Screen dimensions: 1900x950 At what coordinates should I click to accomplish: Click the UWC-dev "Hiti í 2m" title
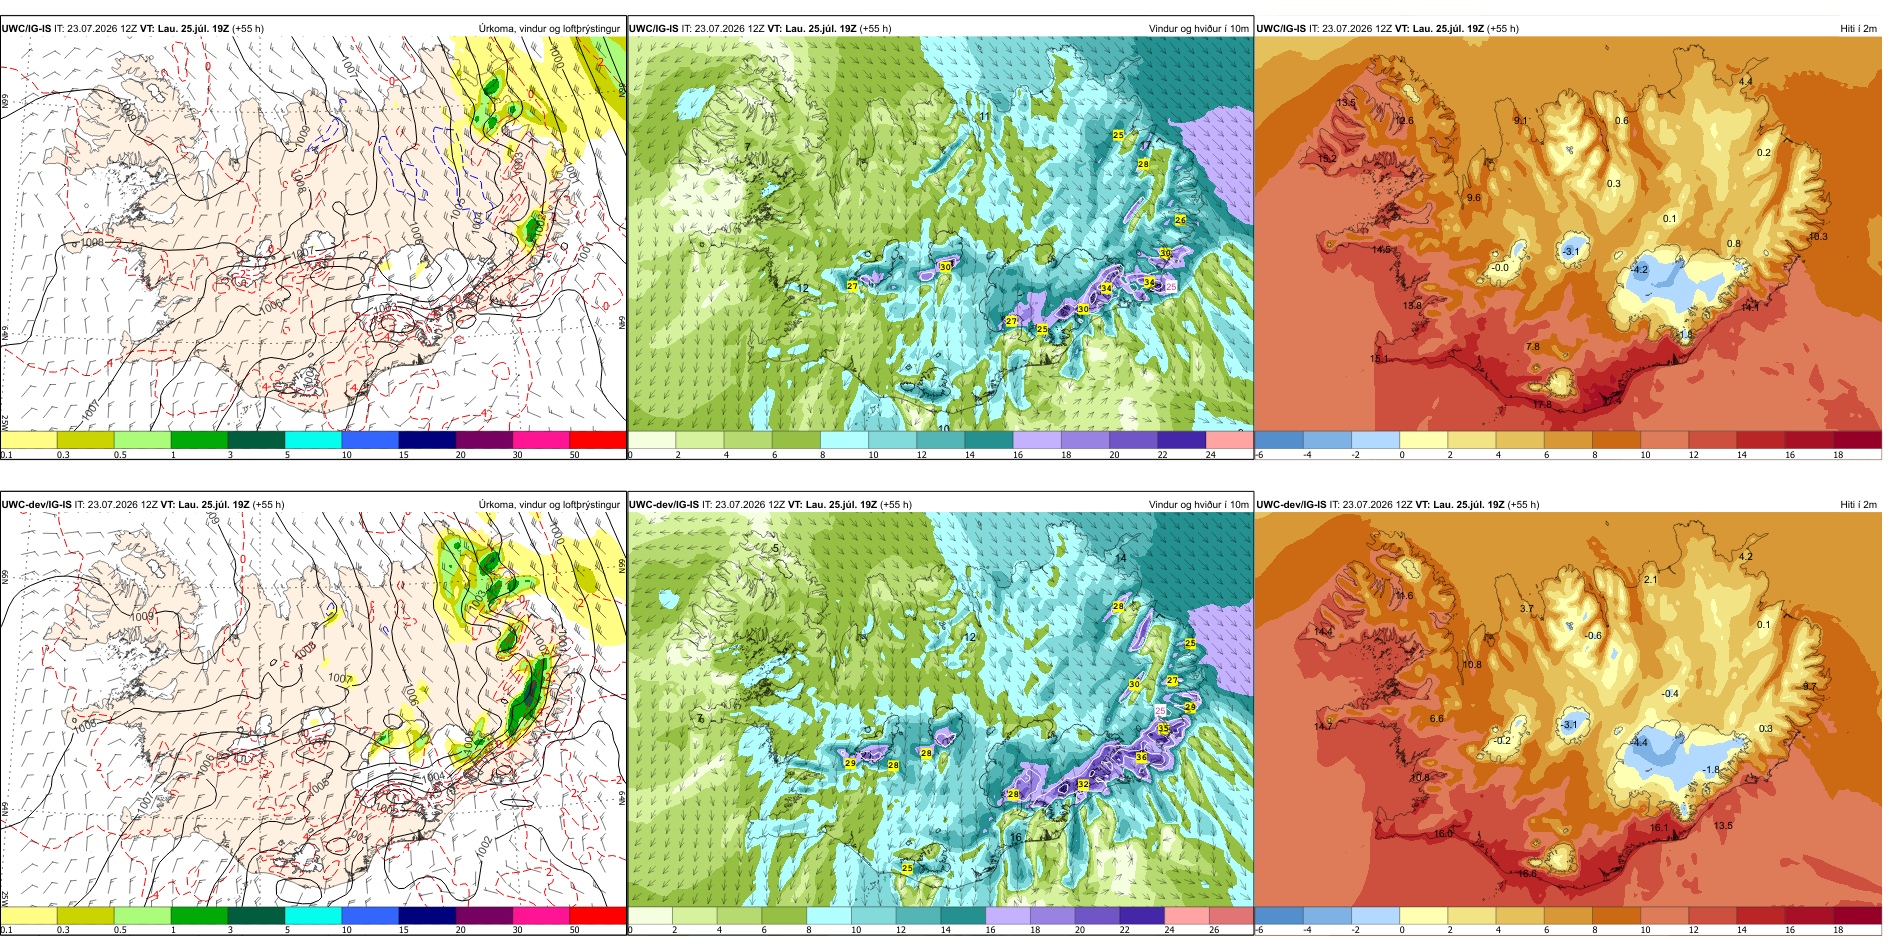tap(1858, 505)
